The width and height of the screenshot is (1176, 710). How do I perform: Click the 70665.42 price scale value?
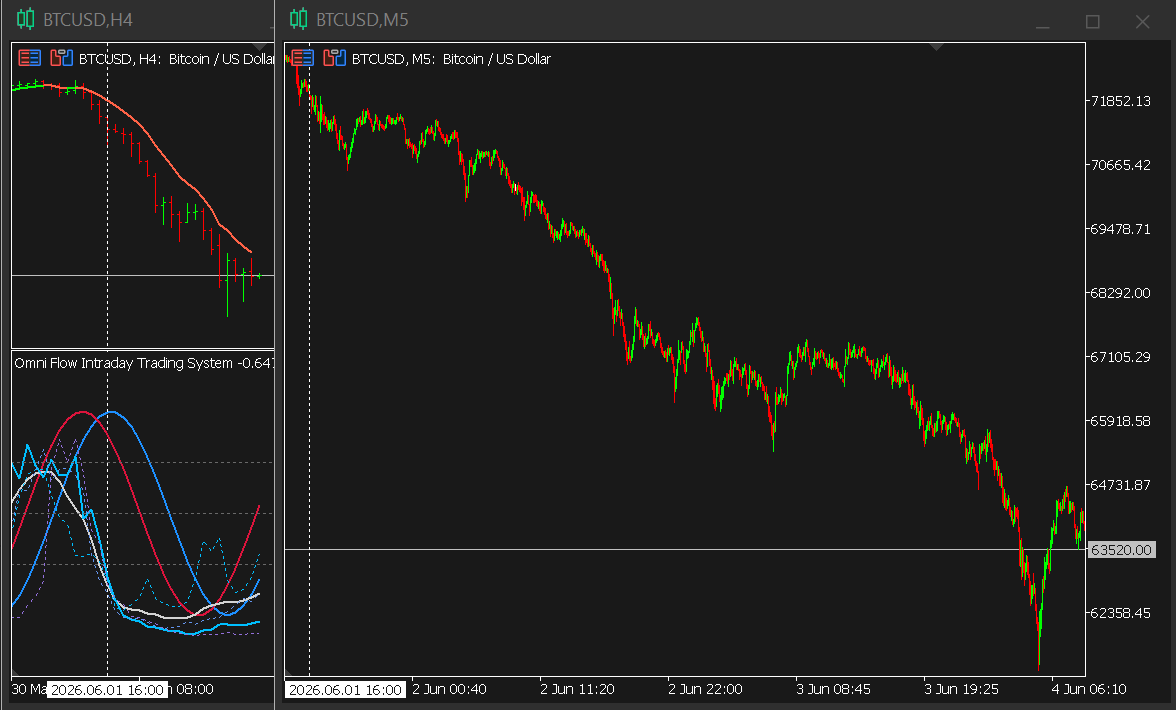tap(1120, 165)
